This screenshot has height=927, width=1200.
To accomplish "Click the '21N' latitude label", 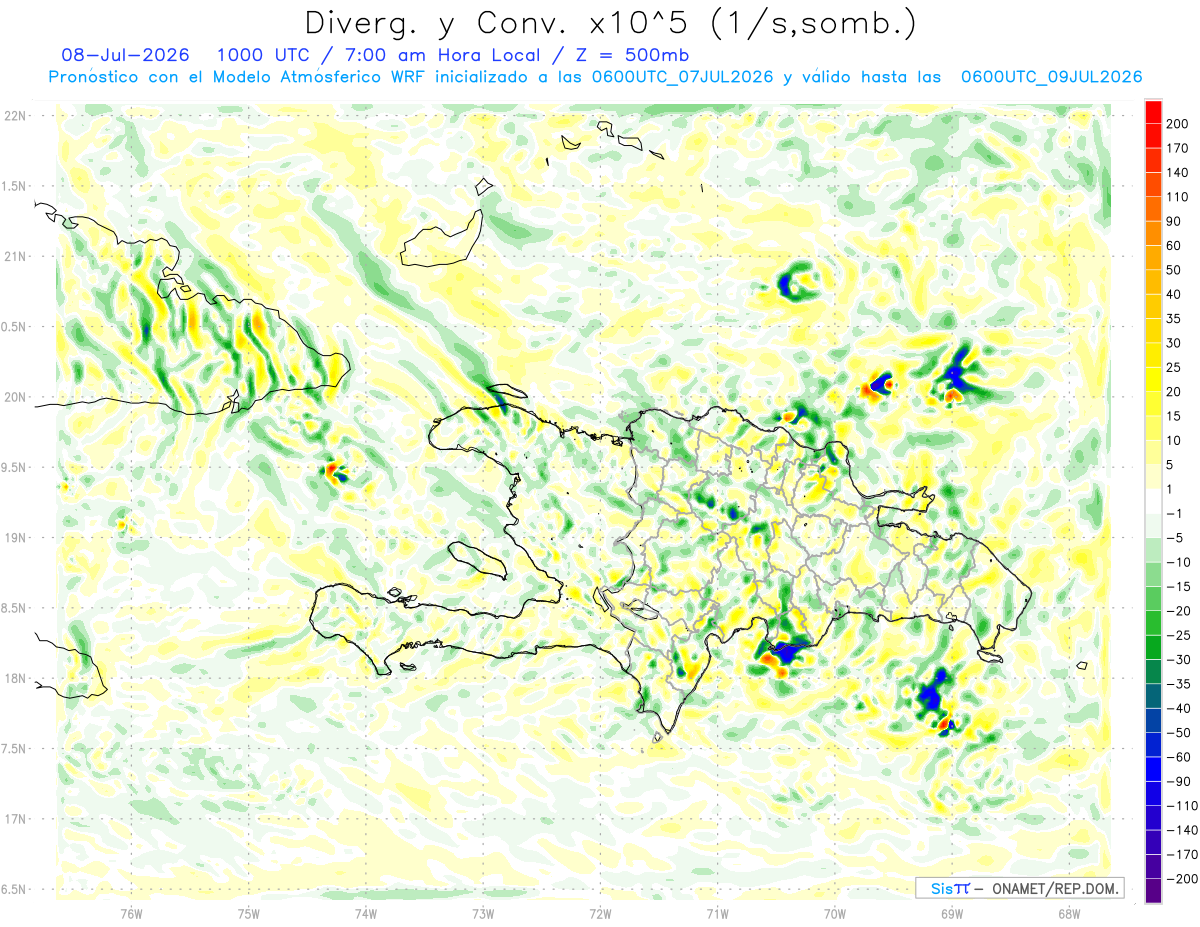I will [x=16, y=256].
